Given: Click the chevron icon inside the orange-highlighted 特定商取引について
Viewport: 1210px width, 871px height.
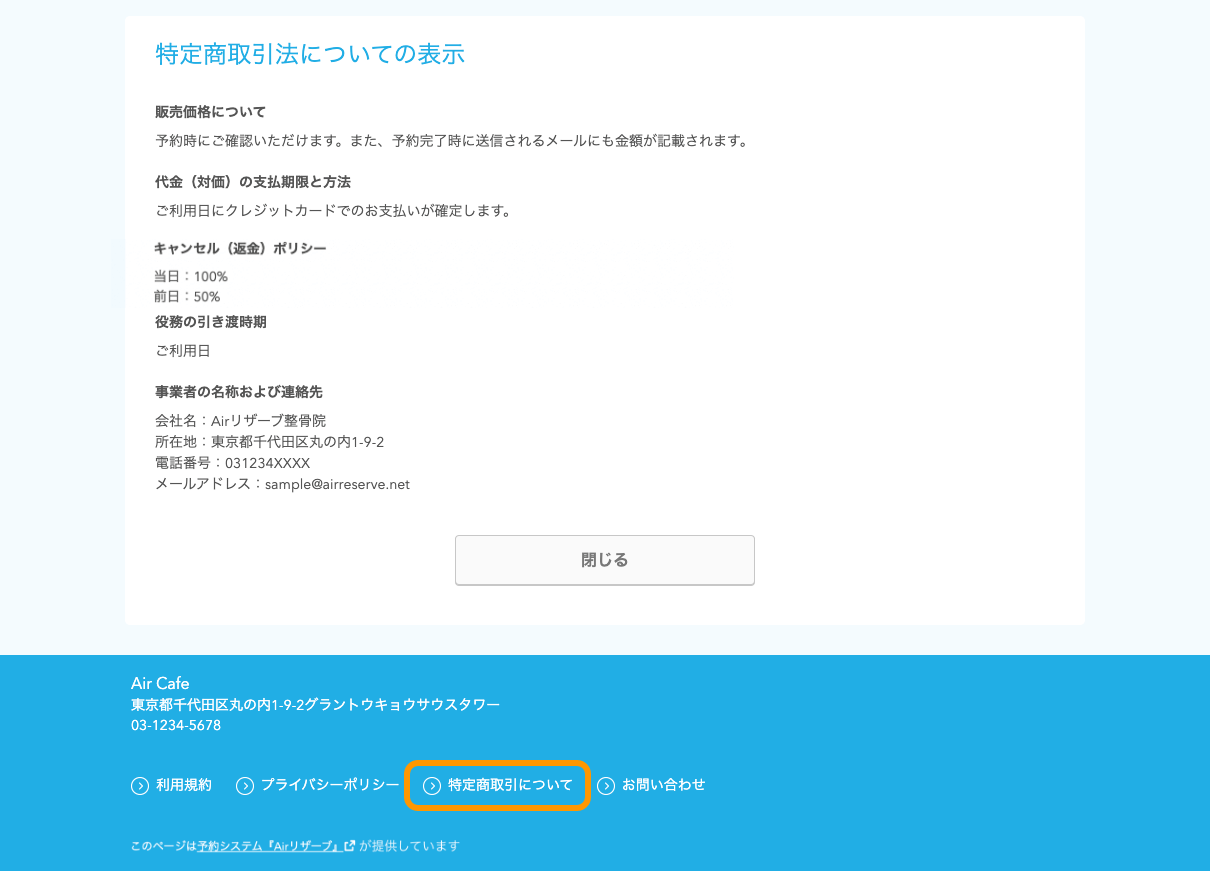Looking at the screenshot, I should coord(431,785).
